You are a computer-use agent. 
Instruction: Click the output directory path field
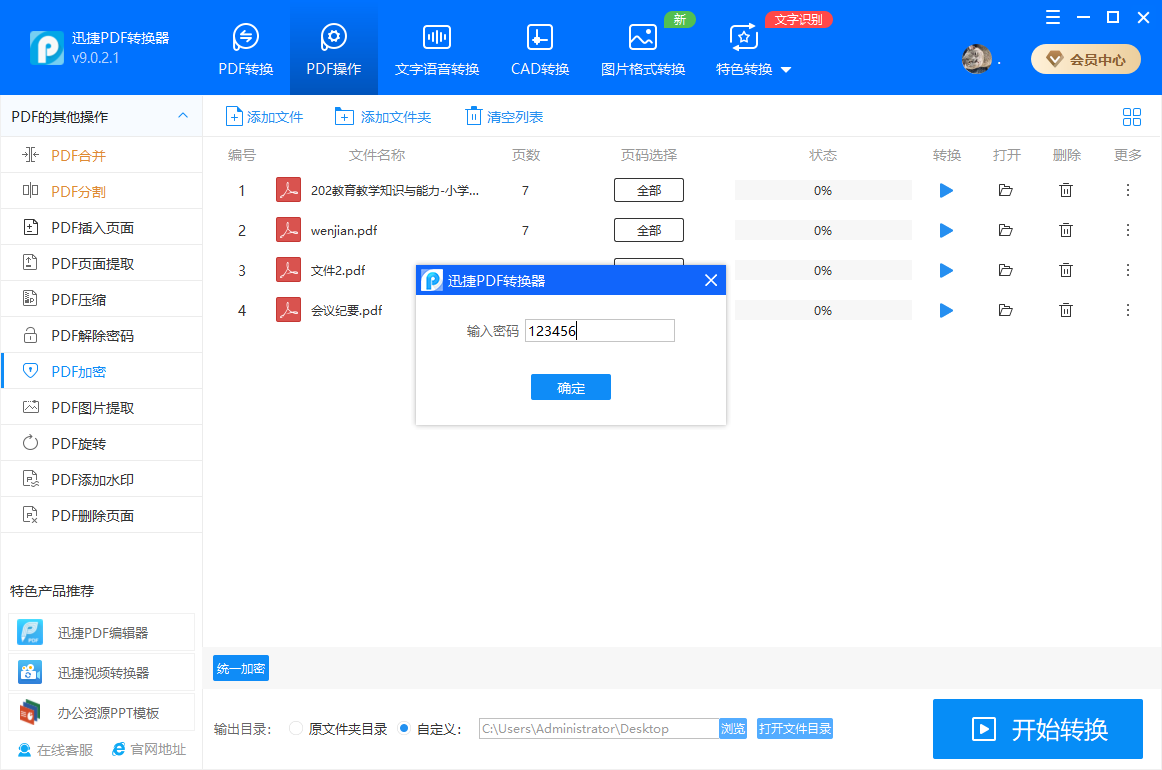[599, 728]
